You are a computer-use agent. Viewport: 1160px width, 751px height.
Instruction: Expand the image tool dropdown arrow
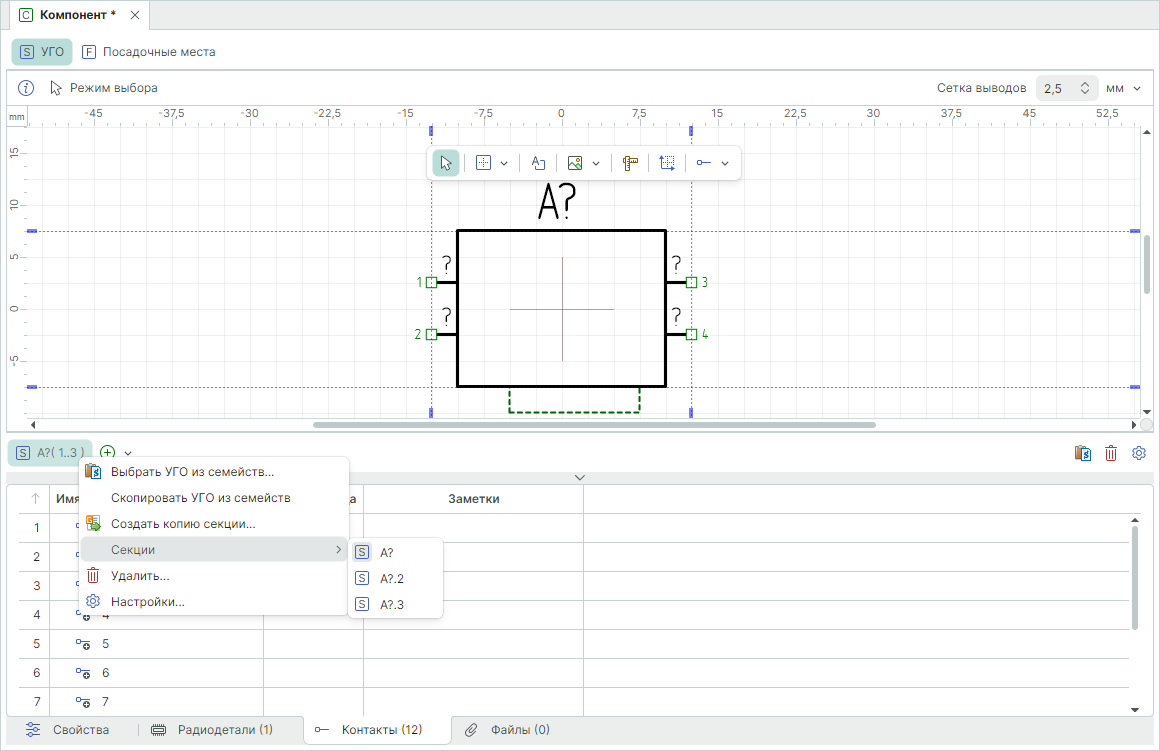tap(597, 163)
